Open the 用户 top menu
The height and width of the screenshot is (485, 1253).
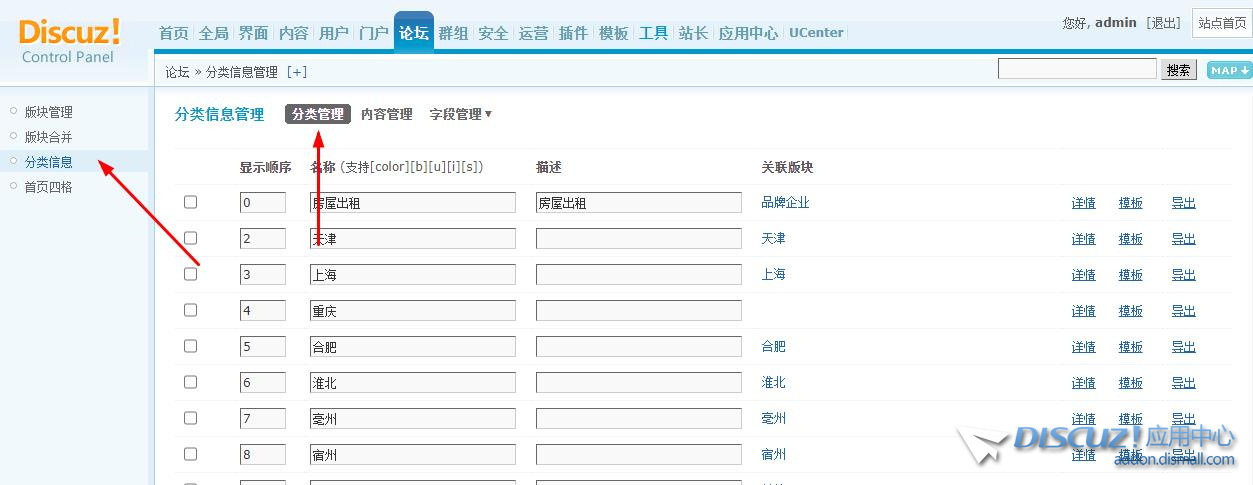334,33
